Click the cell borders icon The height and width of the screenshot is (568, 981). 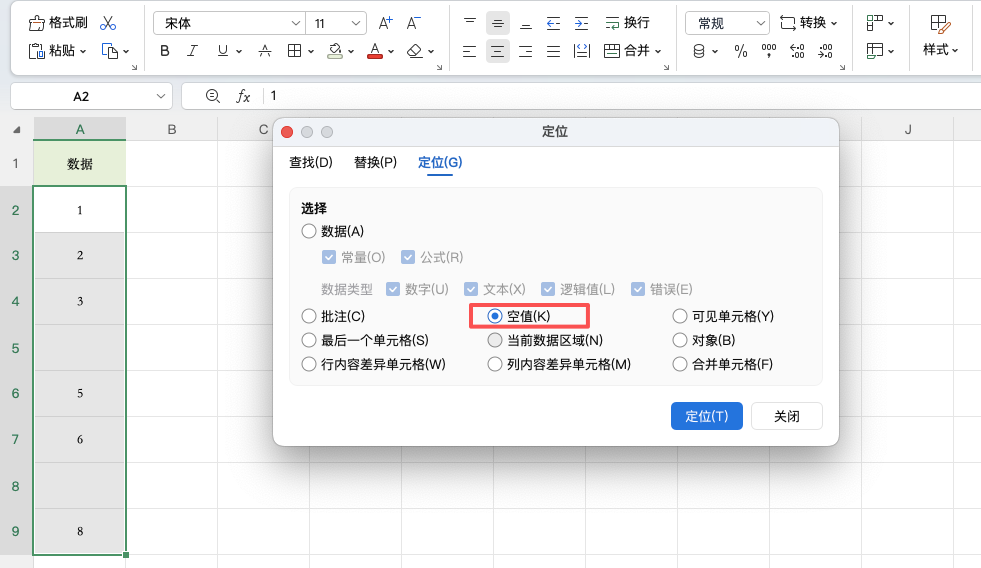(294, 51)
